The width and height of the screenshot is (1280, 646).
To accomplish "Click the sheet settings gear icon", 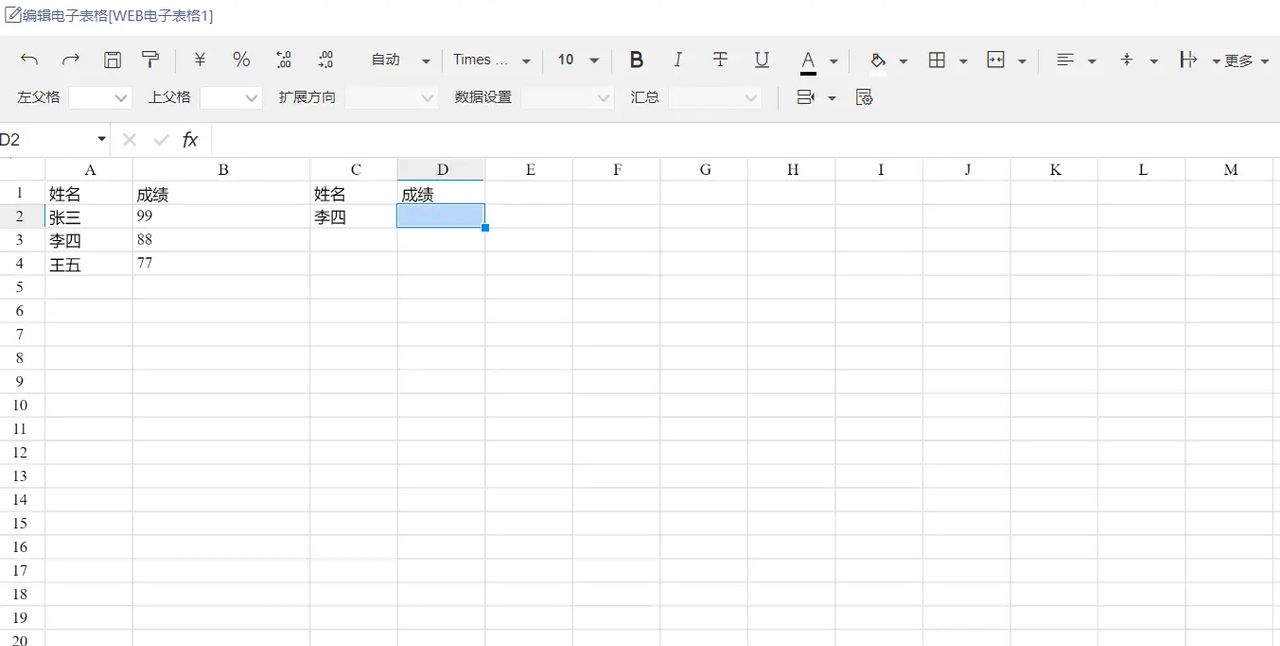I will tap(864, 97).
